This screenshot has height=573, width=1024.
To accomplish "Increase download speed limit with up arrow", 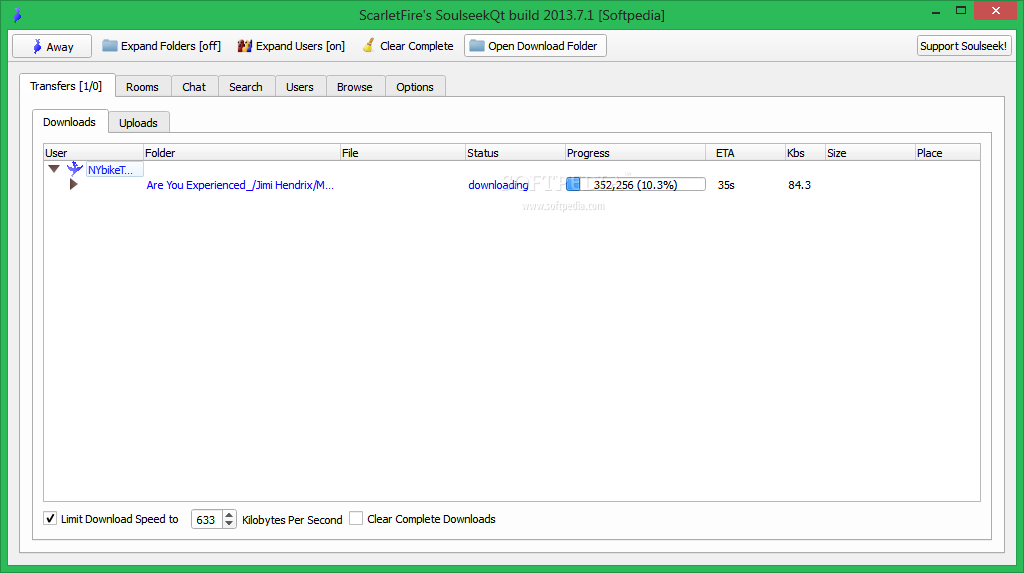I will click(x=229, y=515).
